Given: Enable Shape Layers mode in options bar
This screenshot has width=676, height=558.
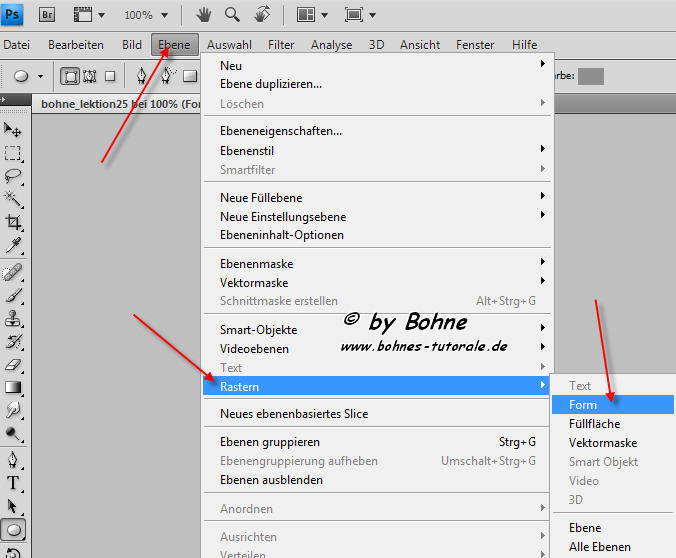Looking at the screenshot, I should point(71,76).
